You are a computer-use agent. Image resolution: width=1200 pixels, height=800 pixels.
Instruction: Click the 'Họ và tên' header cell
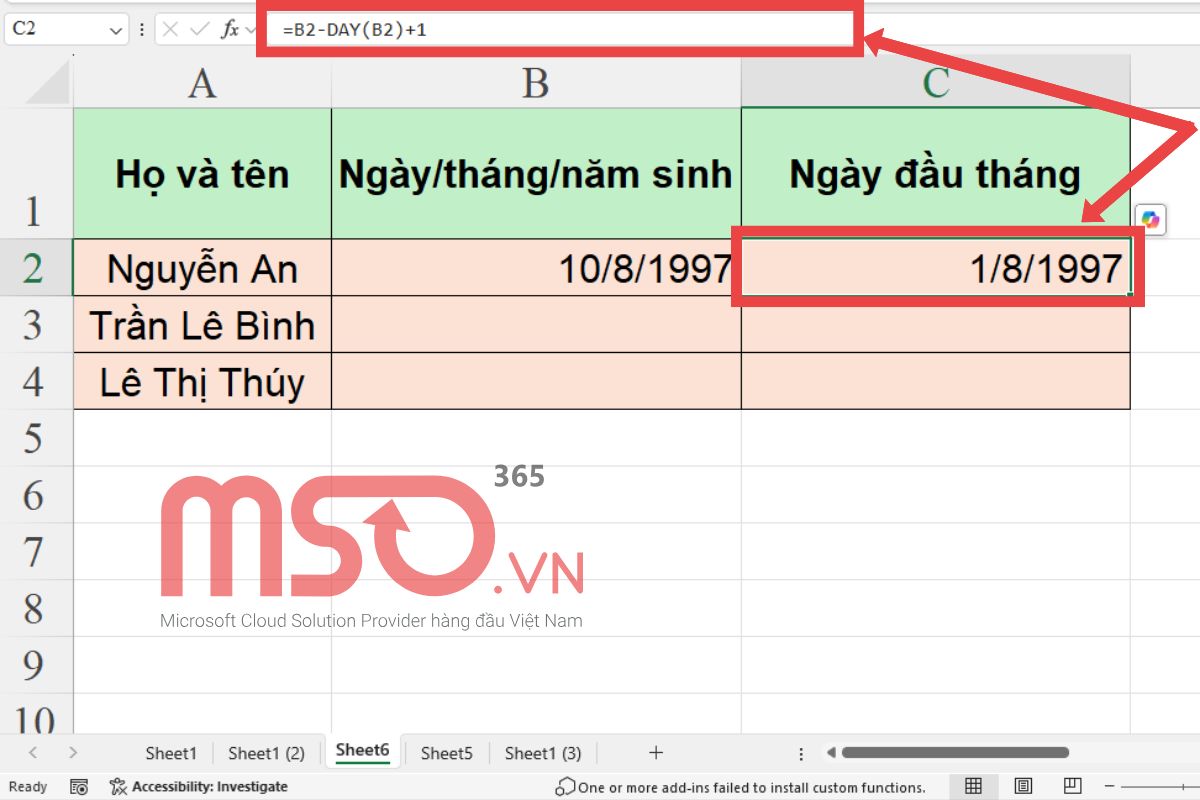click(x=202, y=173)
